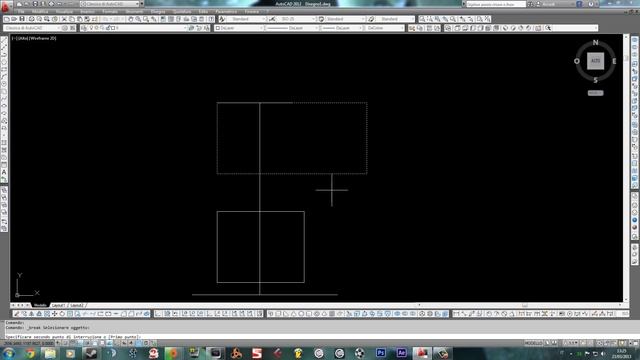Click the Erase tool in the Modify toolbar
This screenshot has width=640, height=360.
tap(17, 314)
